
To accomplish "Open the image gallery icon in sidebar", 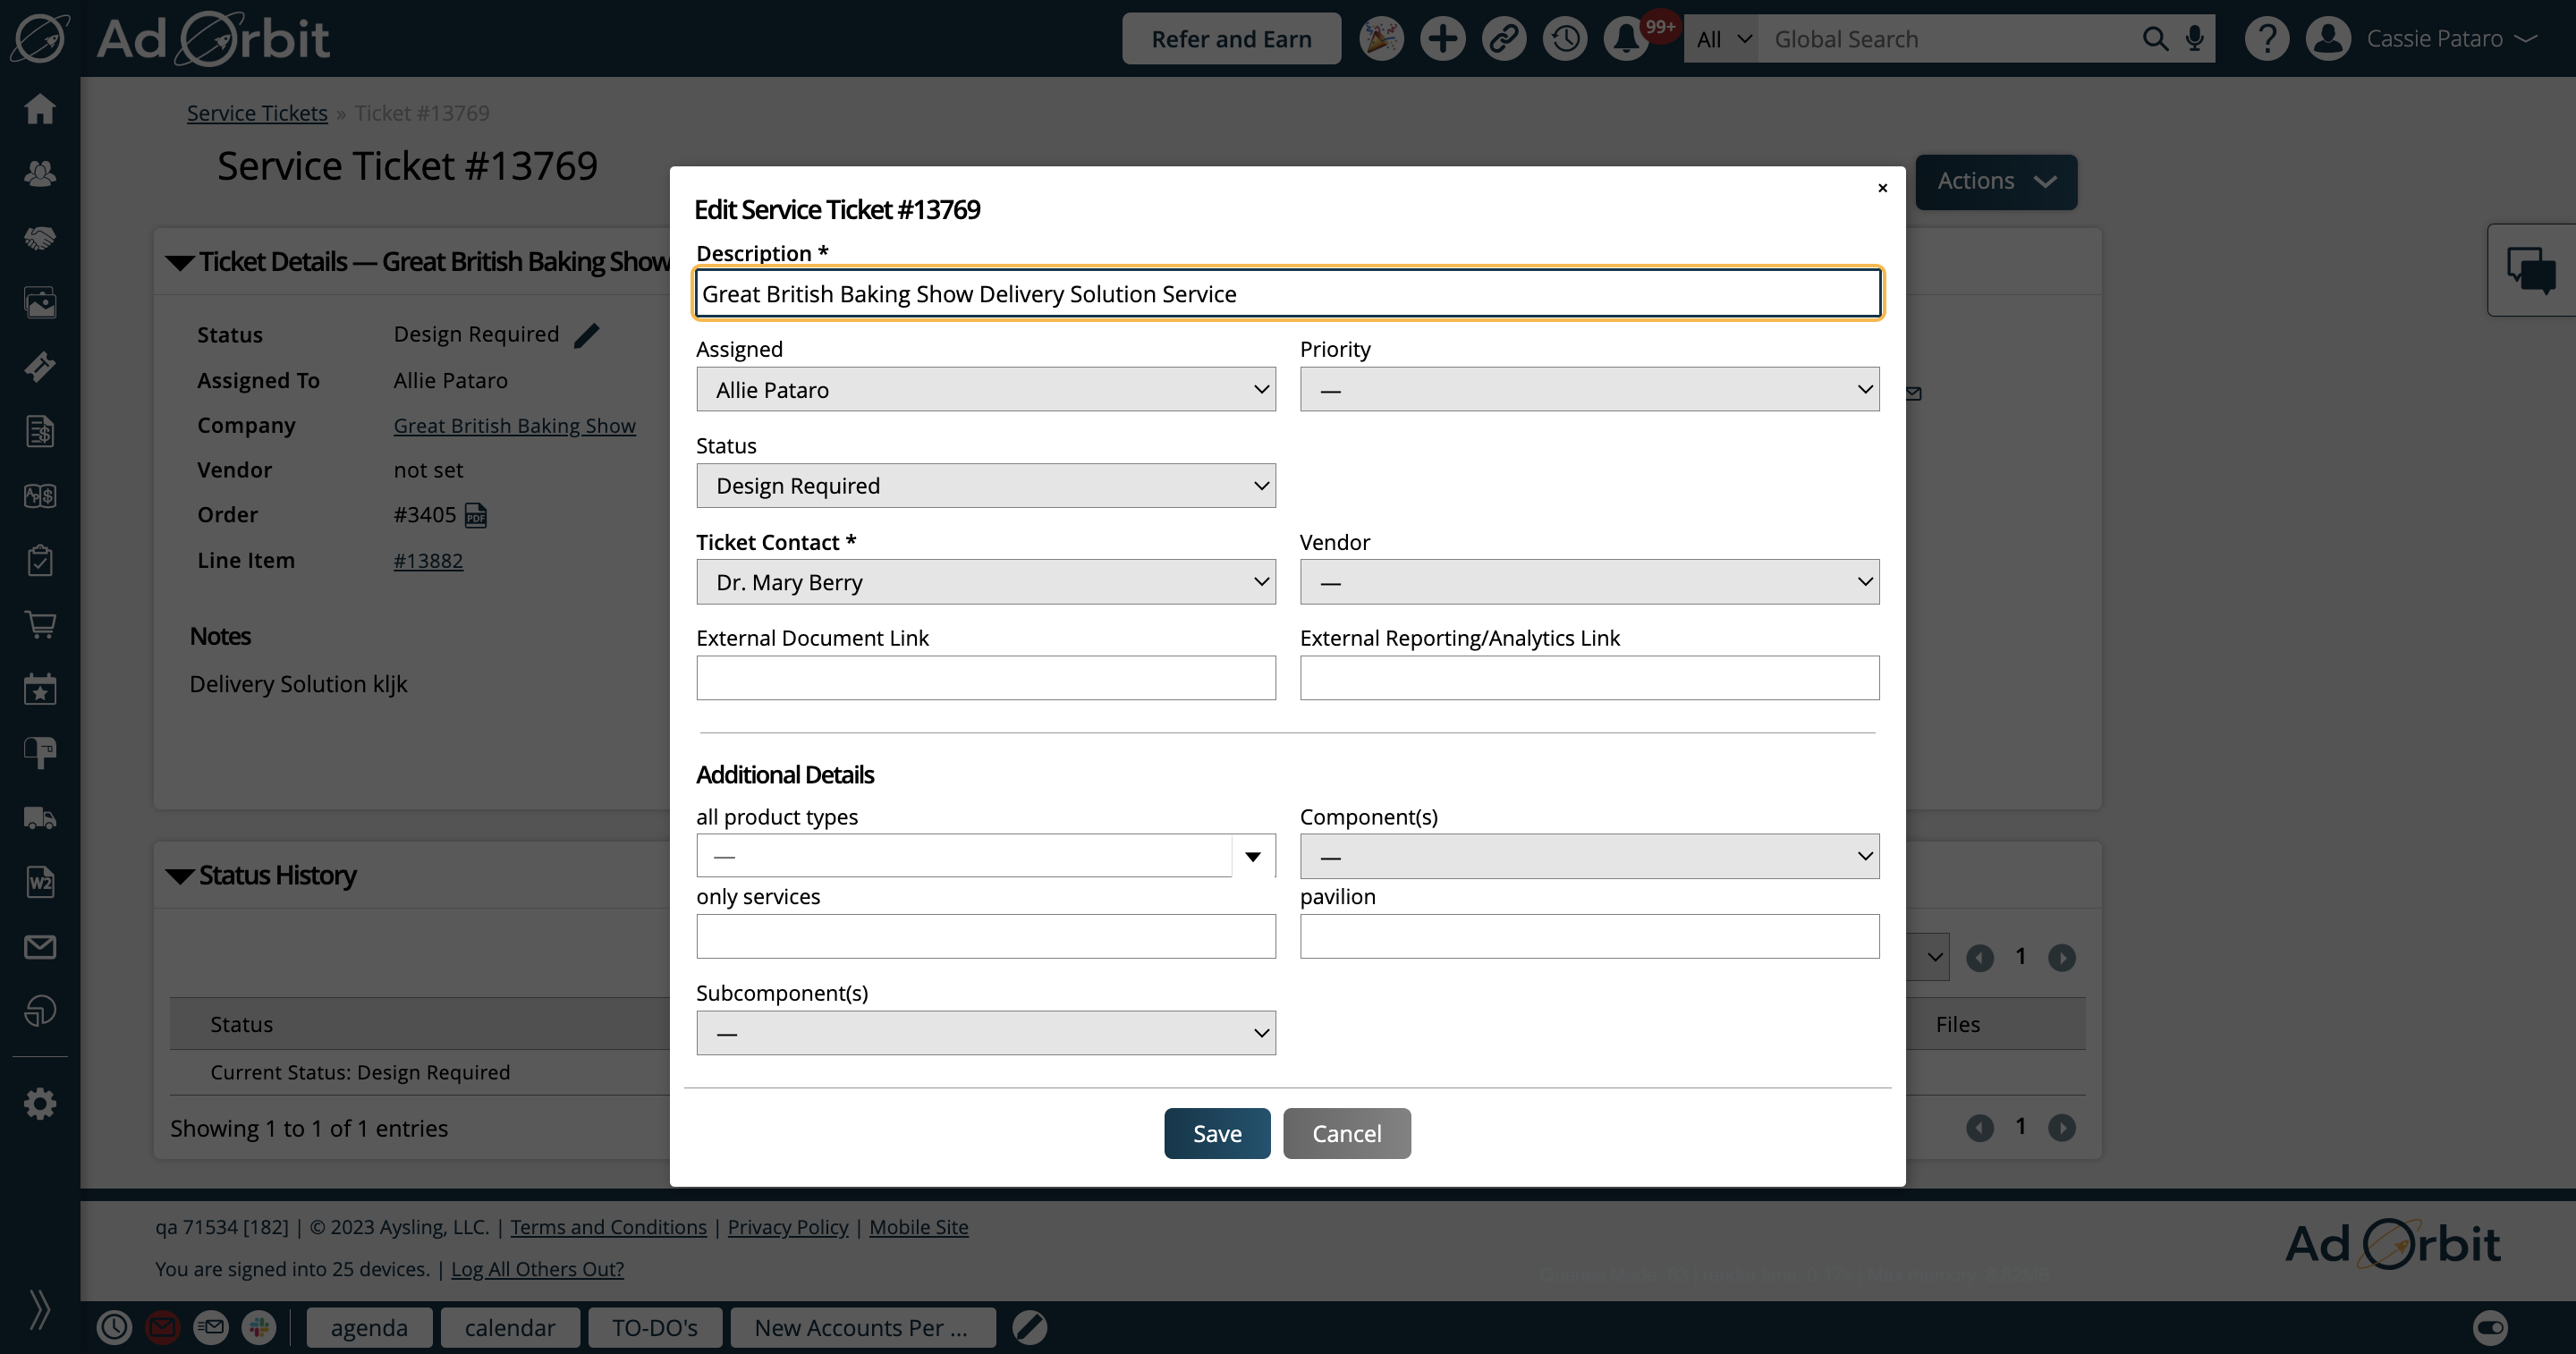I will 40,302.
